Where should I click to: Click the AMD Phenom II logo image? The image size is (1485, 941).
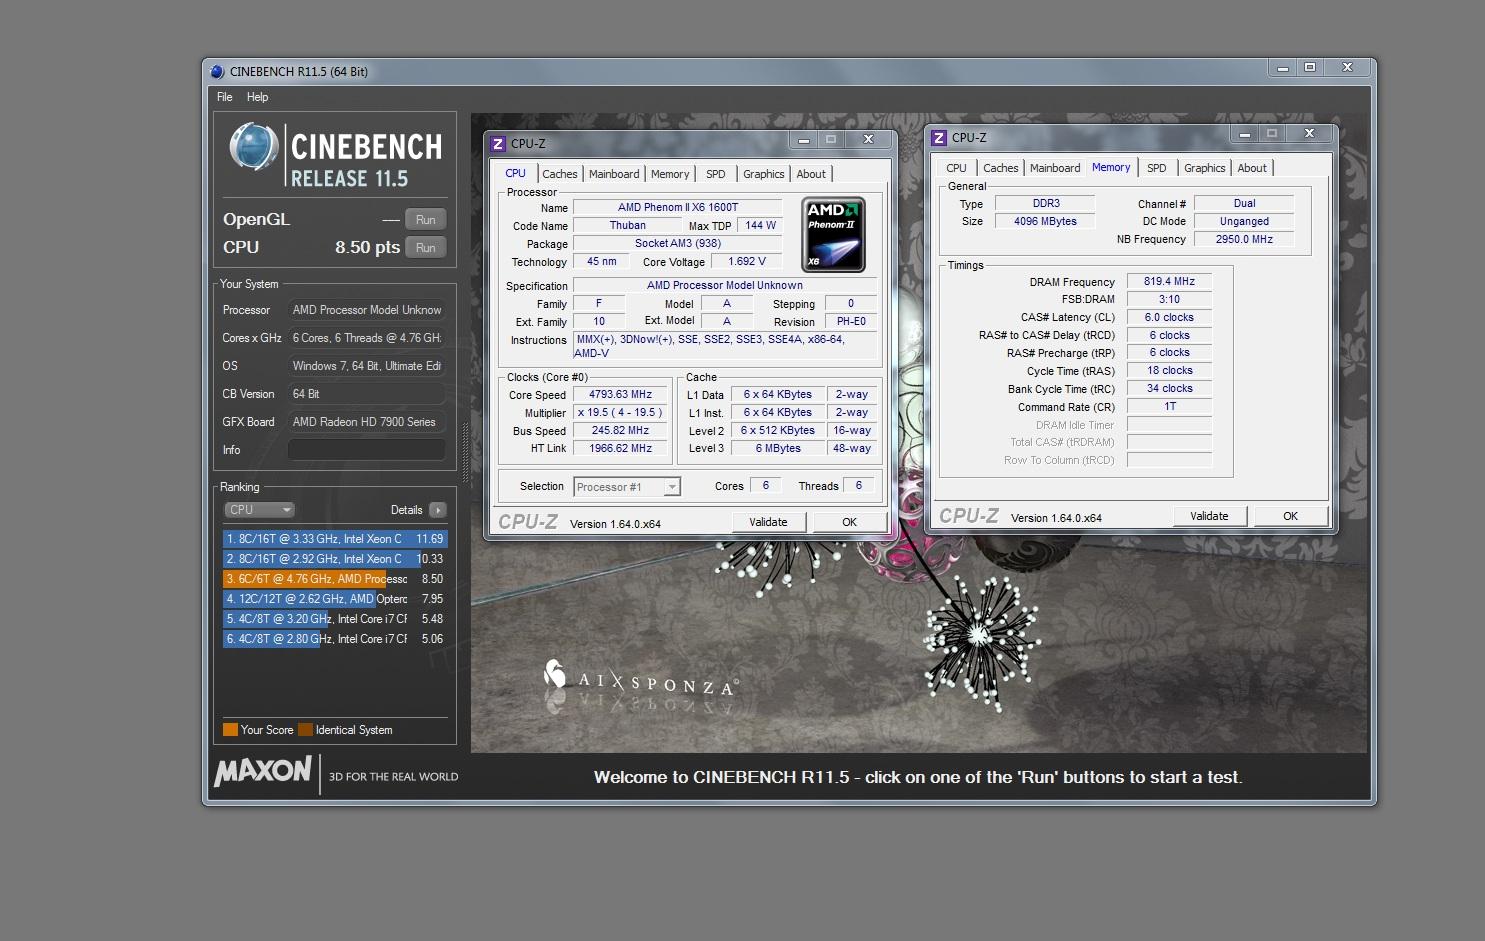(x=833, y=234)
